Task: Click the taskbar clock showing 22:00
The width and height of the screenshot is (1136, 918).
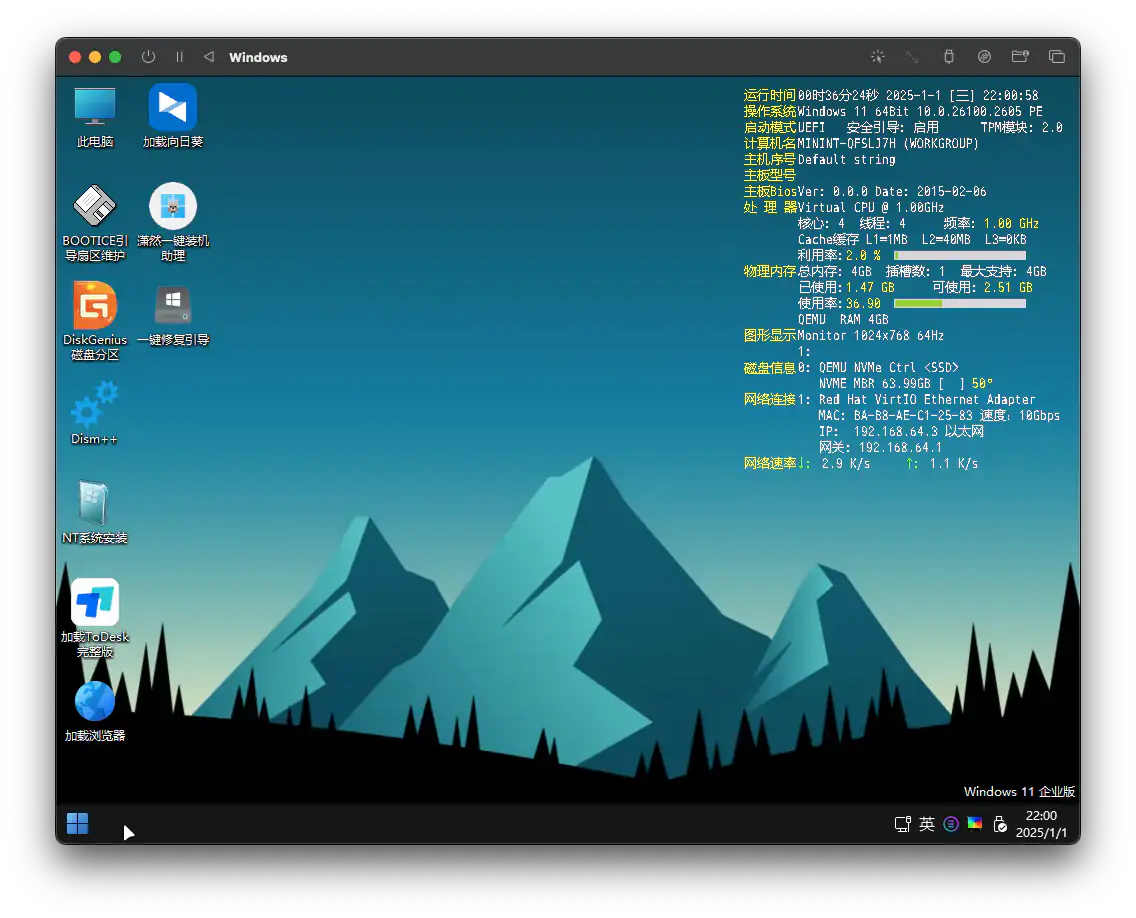Action: pyautogui.click(x=1041, y=824)
